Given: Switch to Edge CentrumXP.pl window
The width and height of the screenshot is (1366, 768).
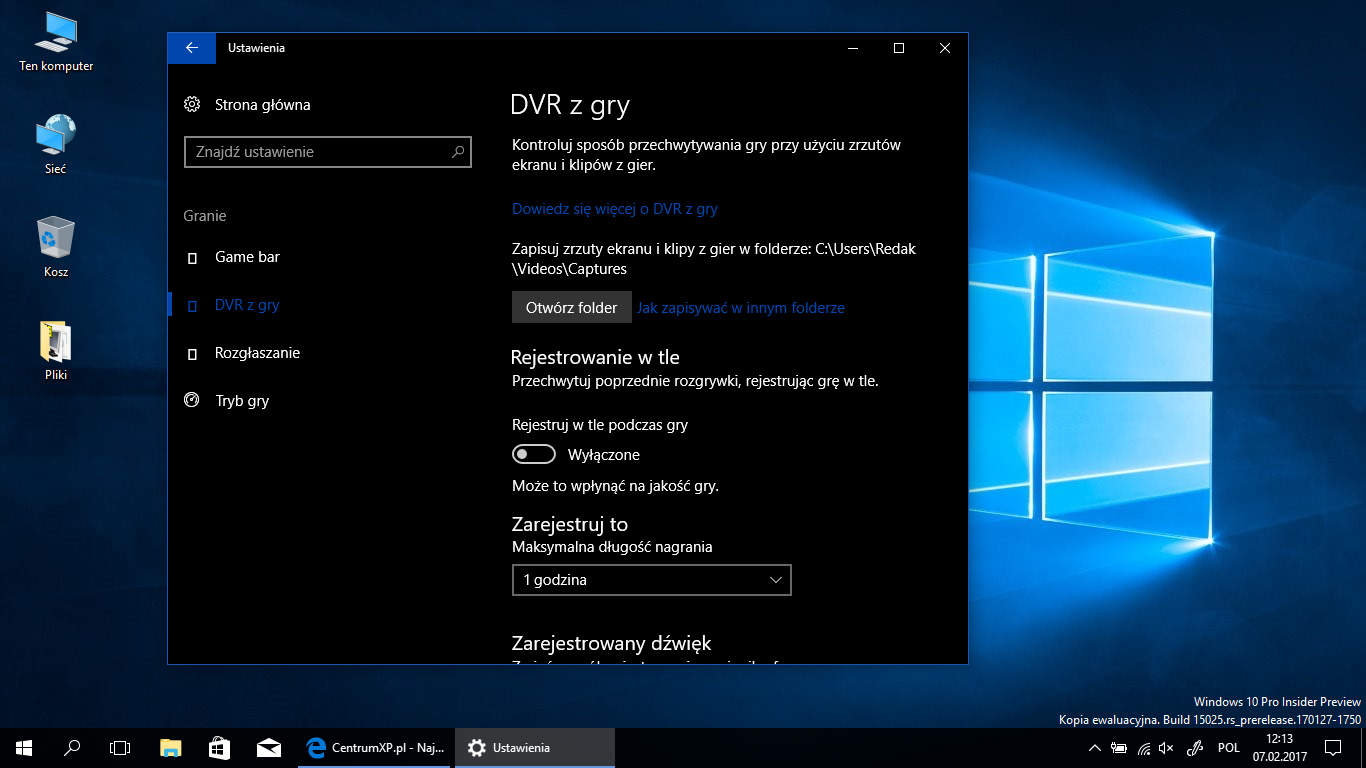Looking at the screenshot, I should point(375,748).
